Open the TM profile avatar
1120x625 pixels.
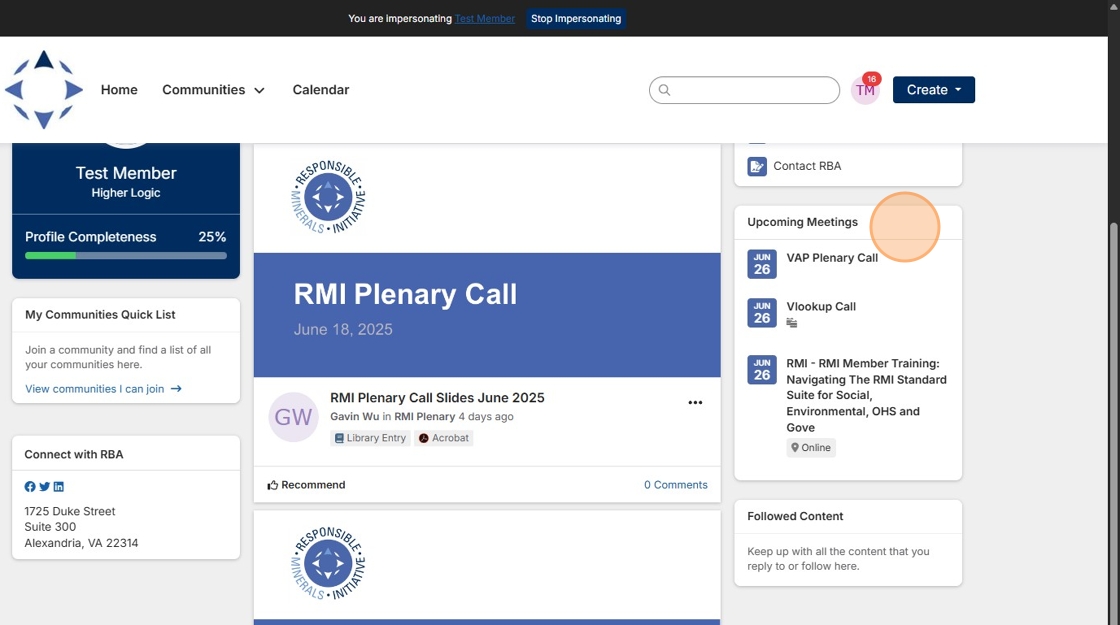click(865, 91)
